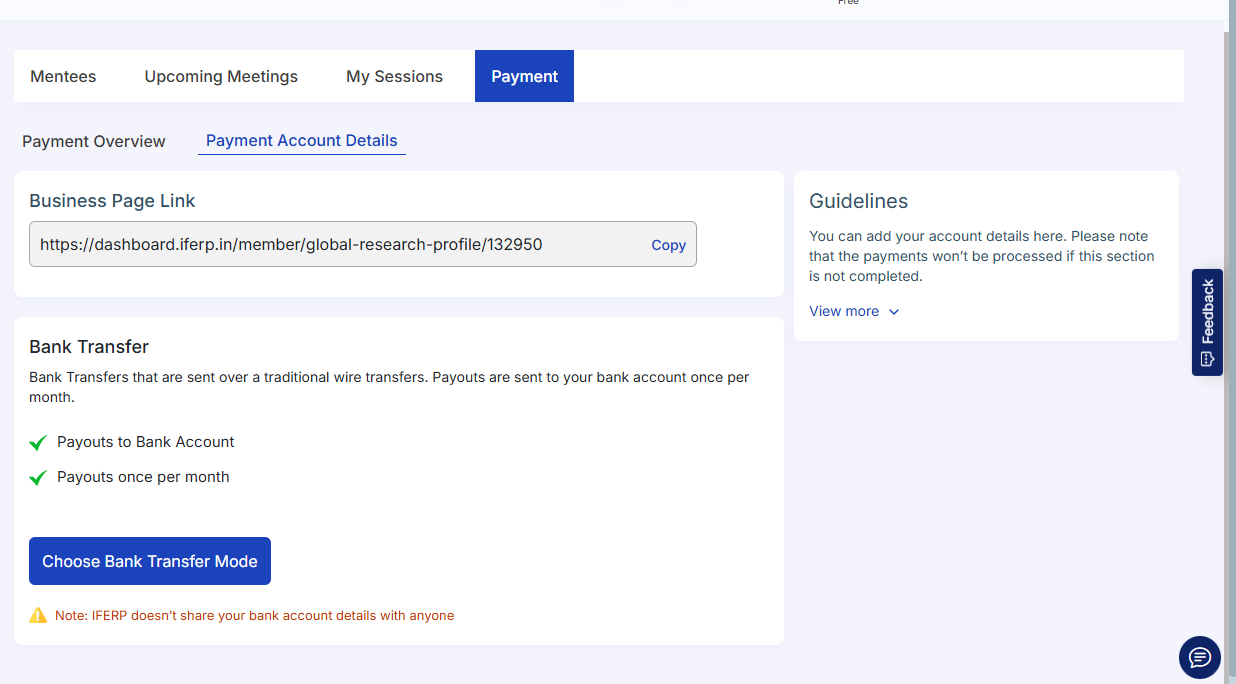
Task: Select the business page link URL field
Action: pos(300,244)
